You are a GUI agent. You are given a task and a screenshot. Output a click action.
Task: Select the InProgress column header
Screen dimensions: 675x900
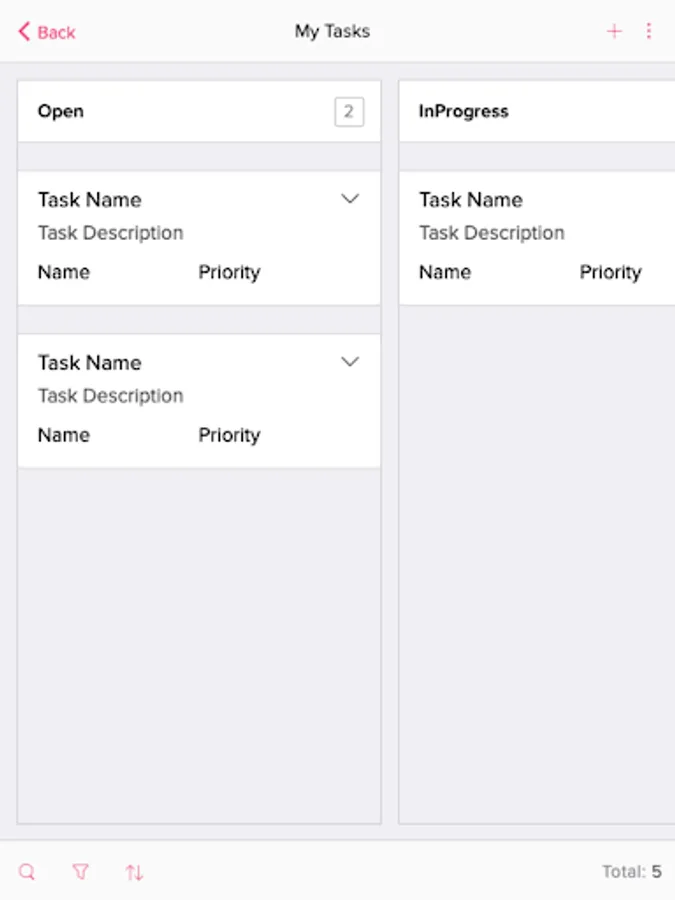463,111
